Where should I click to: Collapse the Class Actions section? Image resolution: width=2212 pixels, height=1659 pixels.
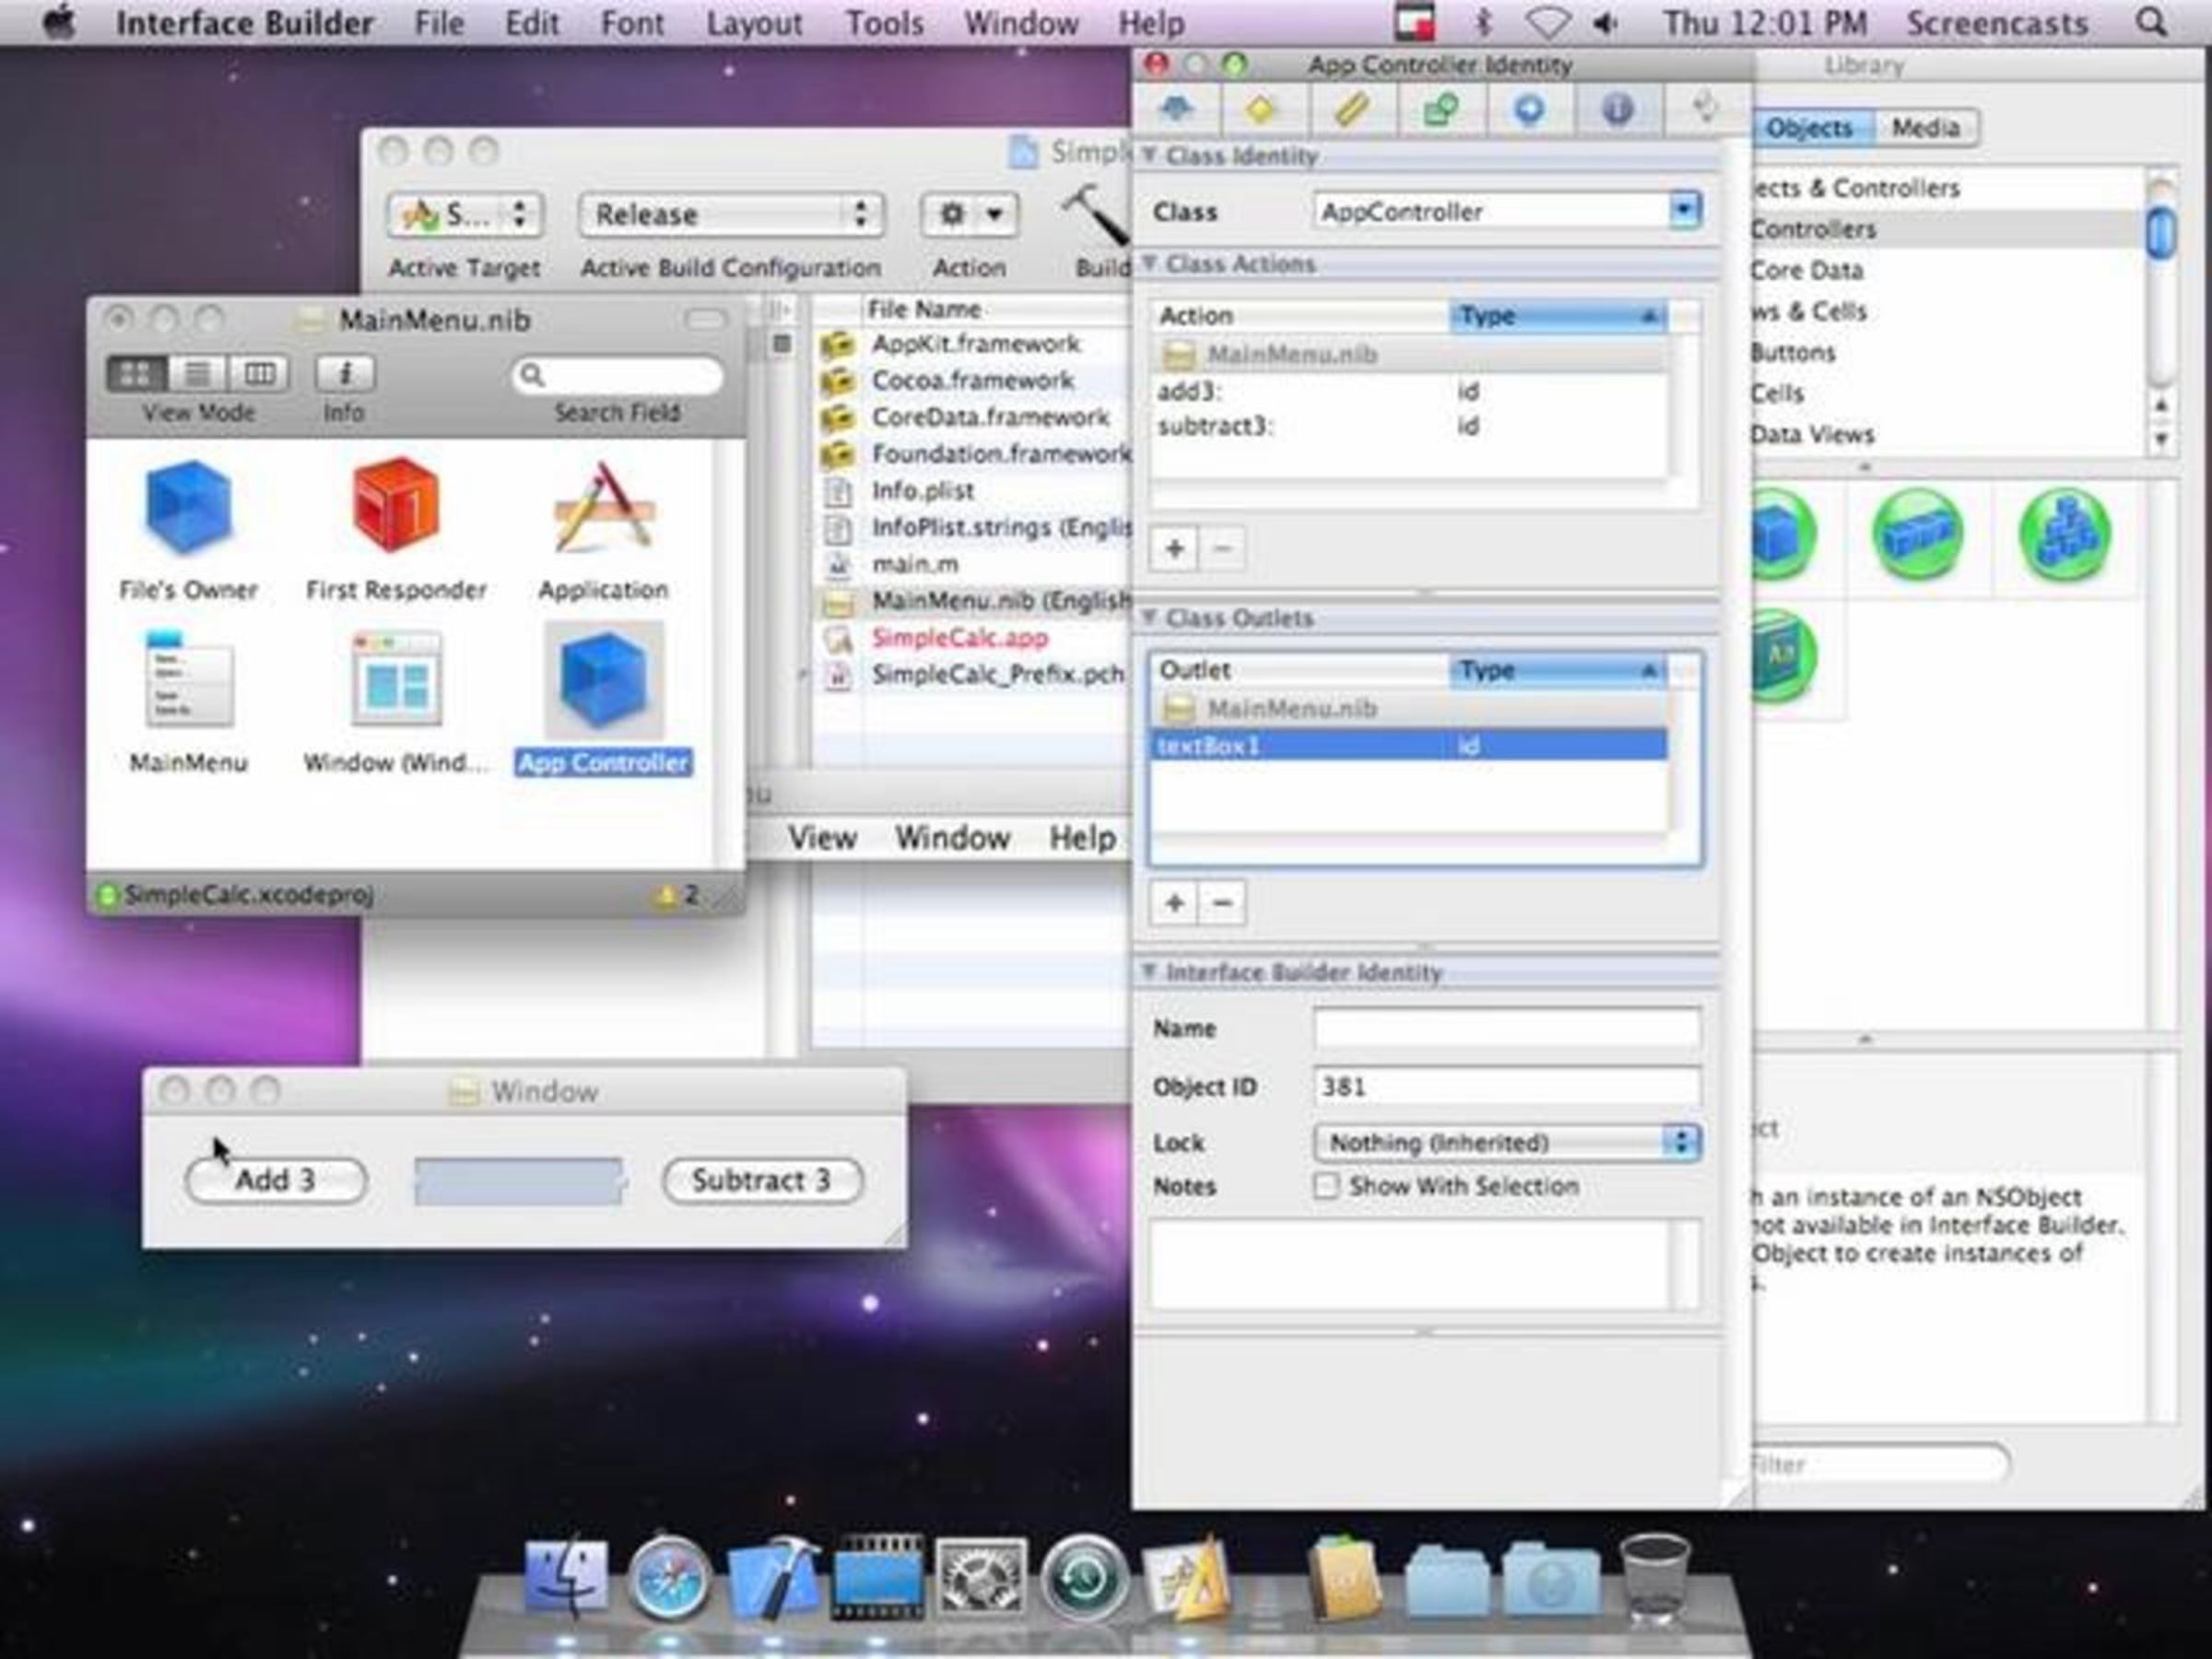[1149, 263]
